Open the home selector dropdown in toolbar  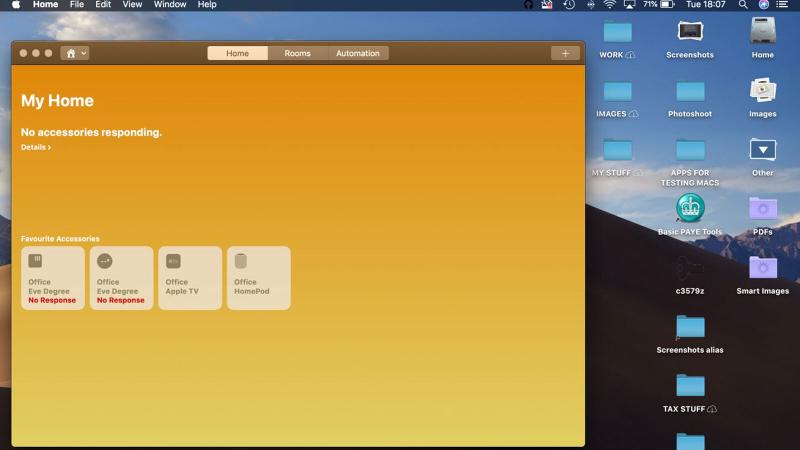point(74,53)
